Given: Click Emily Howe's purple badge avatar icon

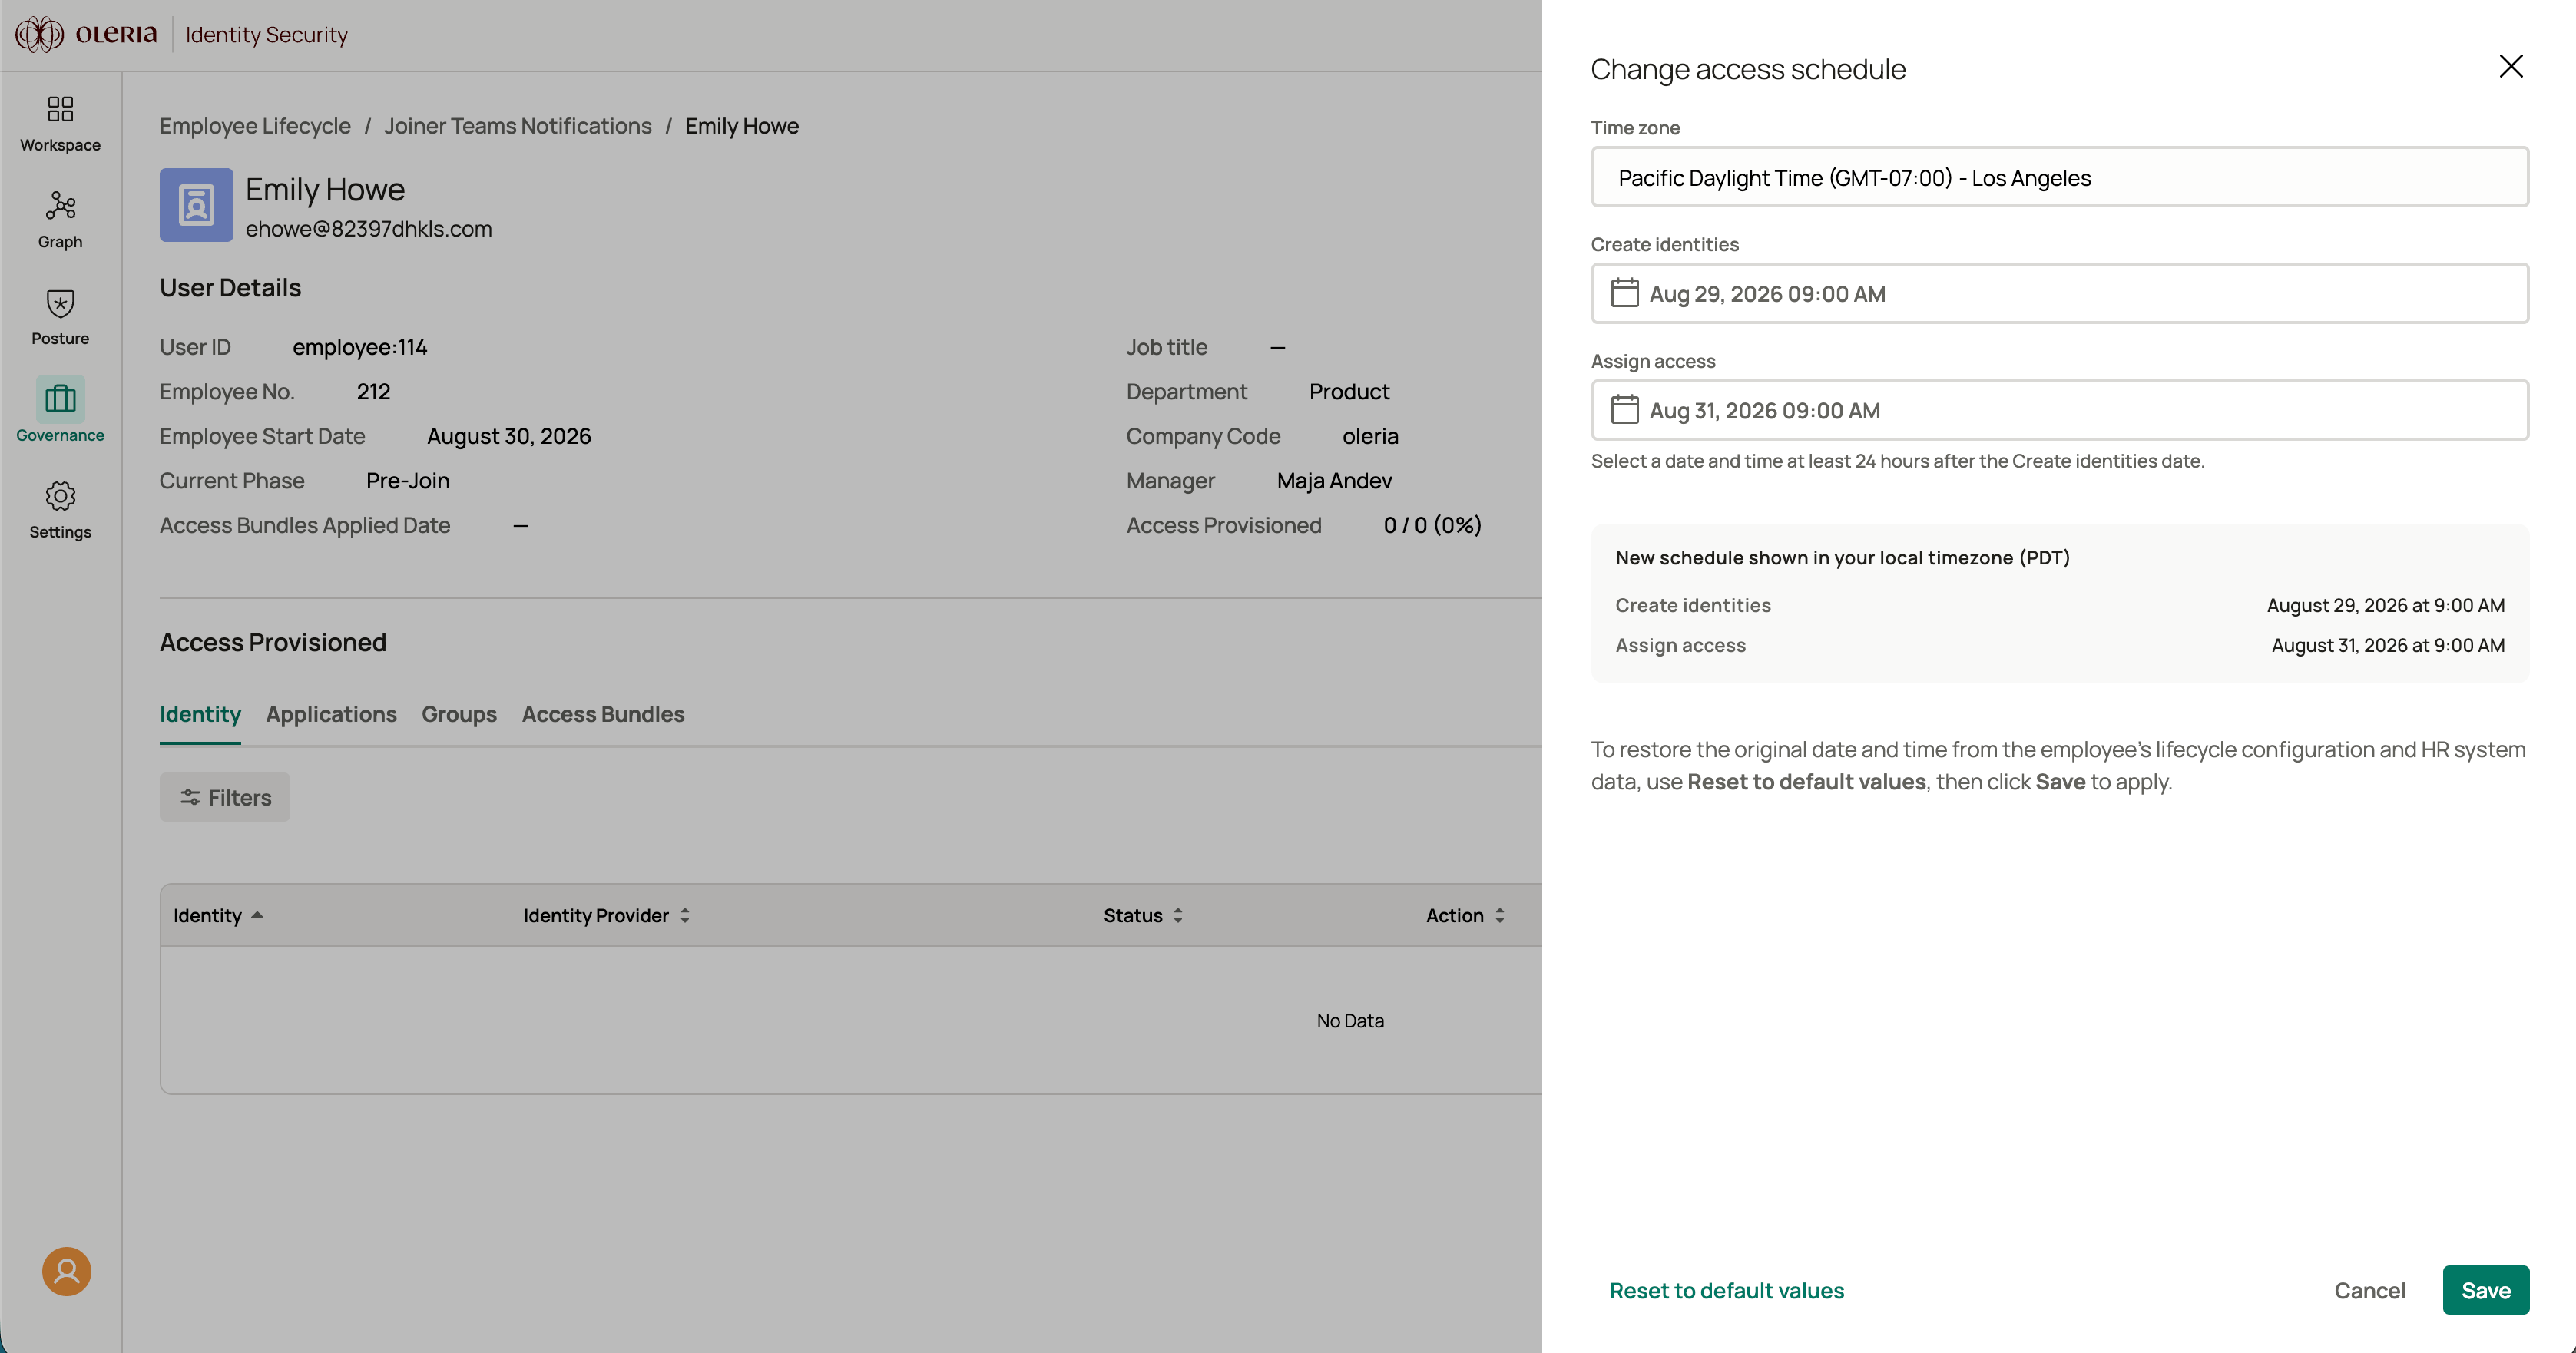Looking at the screenshot, I should coord(196,205).
